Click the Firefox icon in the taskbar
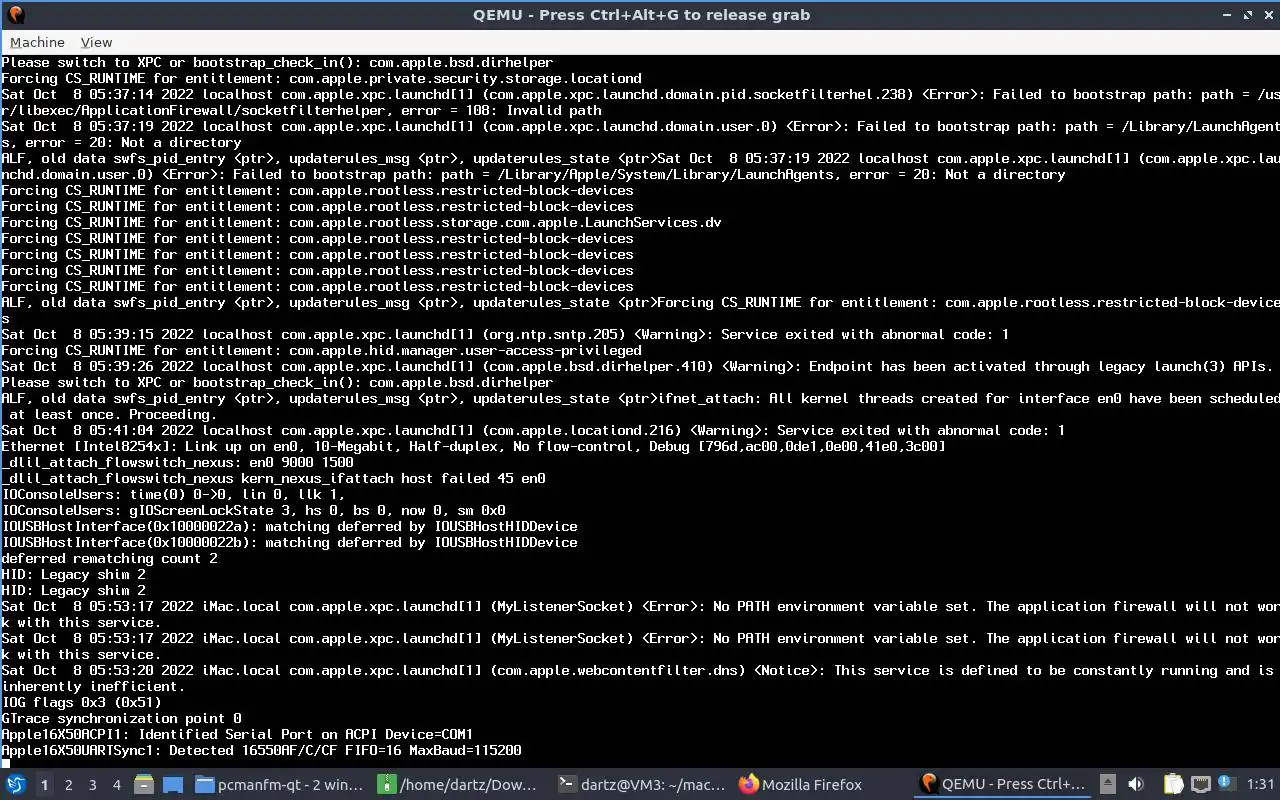 [x=749, y=785]
